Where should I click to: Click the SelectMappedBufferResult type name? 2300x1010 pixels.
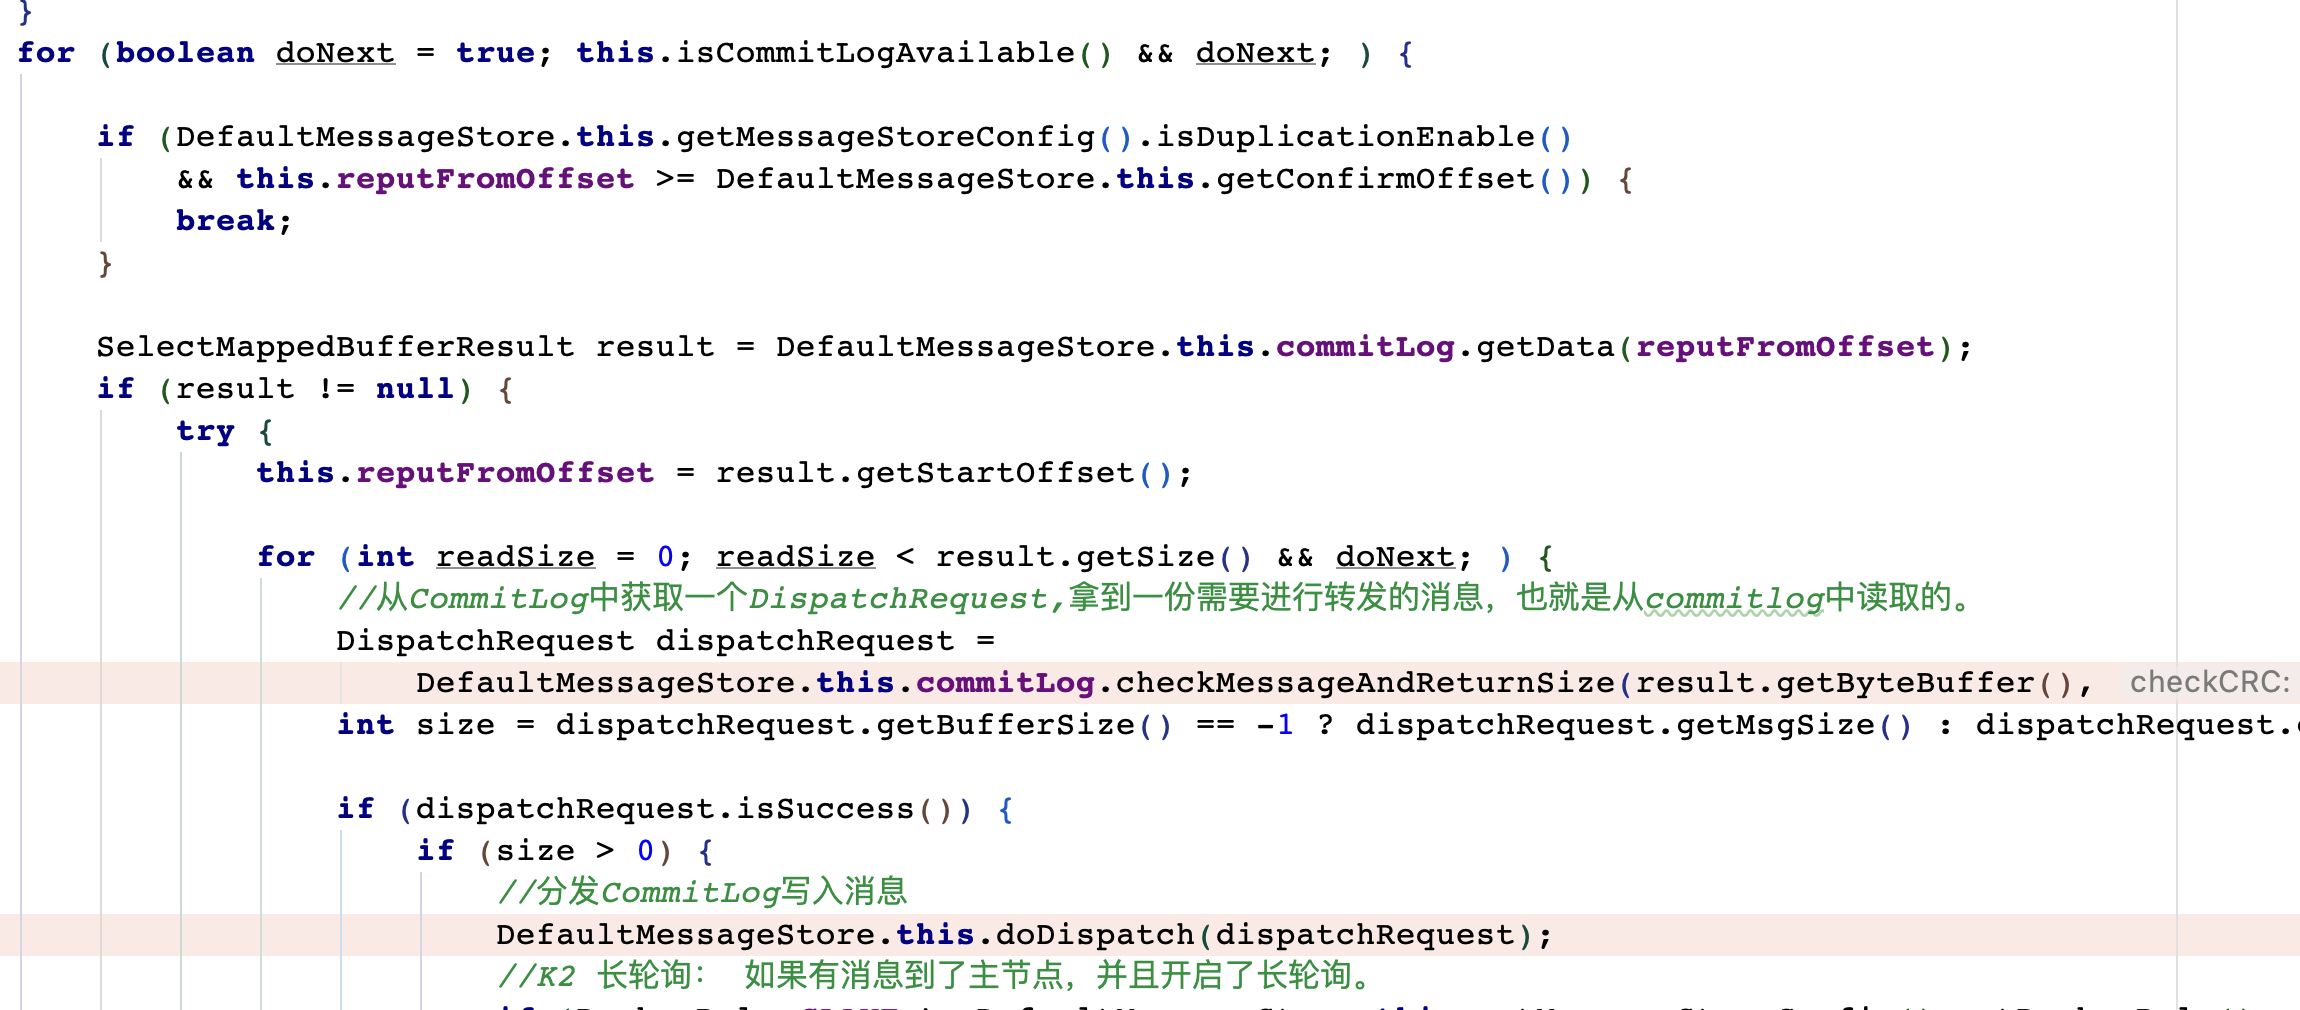click(x=335, y=347)
